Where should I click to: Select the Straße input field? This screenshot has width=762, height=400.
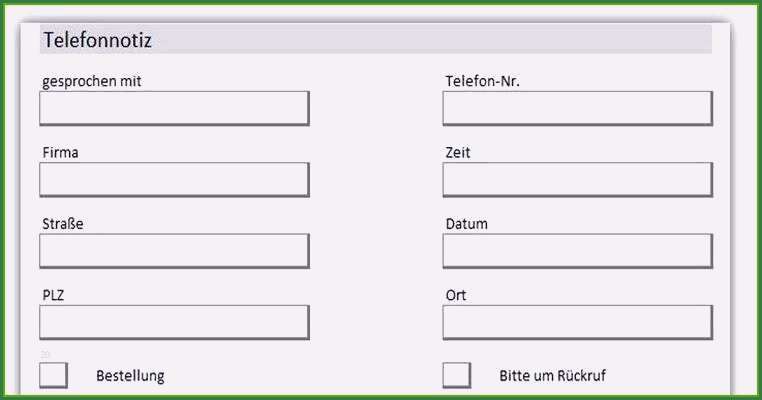coord(174,251)
